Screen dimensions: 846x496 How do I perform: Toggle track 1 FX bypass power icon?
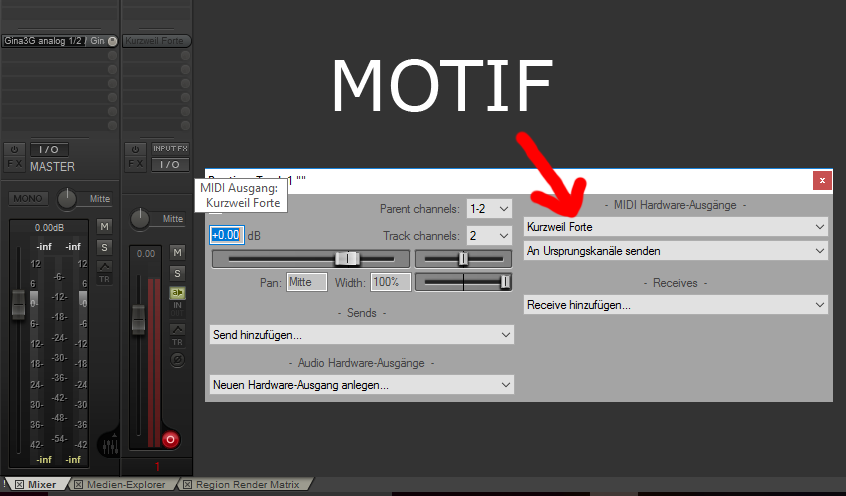coord(135,149)
